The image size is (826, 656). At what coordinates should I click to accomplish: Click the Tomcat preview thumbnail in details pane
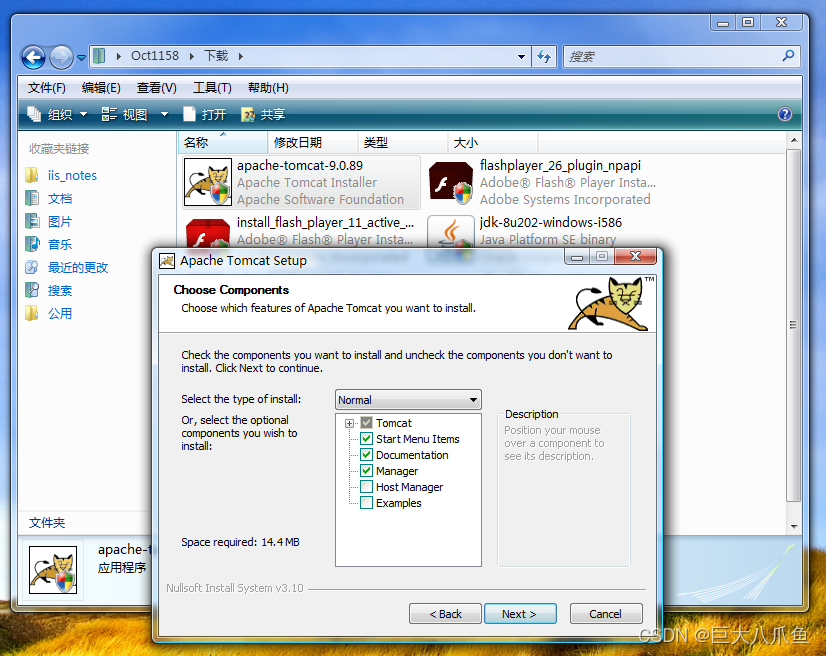tap(53, 570)
